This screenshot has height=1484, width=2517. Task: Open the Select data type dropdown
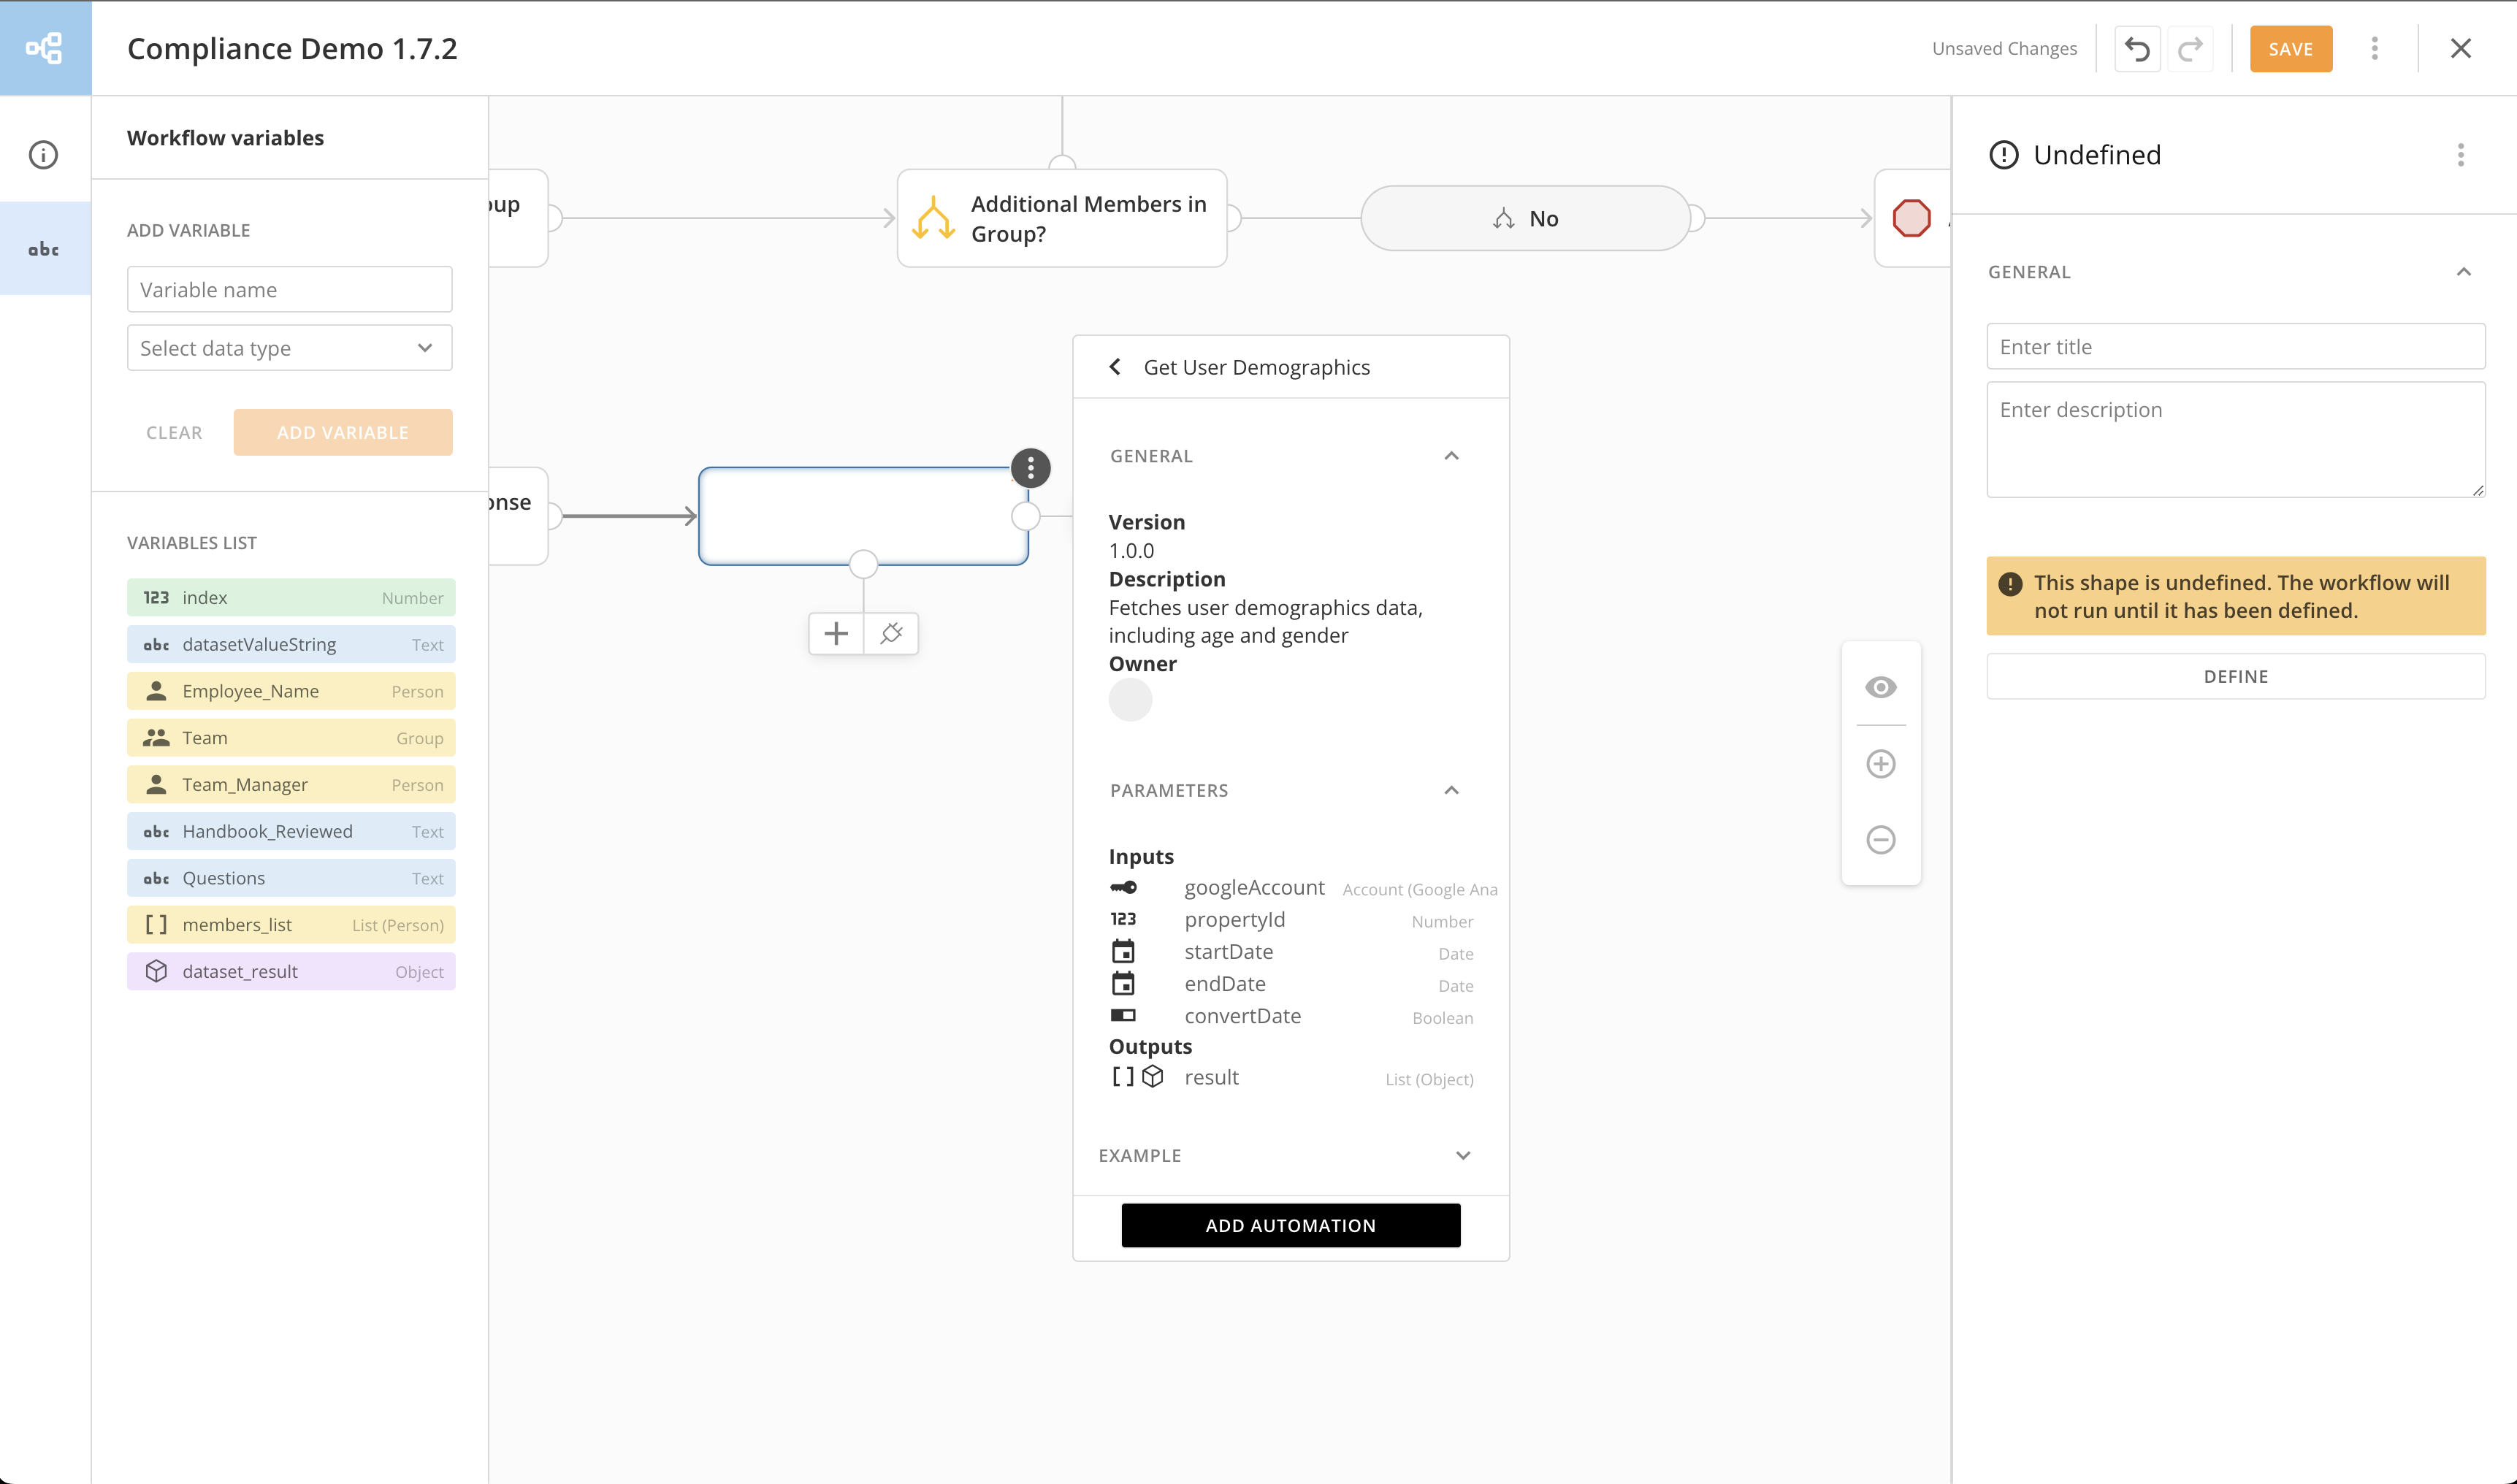click(x=289, y=348)
